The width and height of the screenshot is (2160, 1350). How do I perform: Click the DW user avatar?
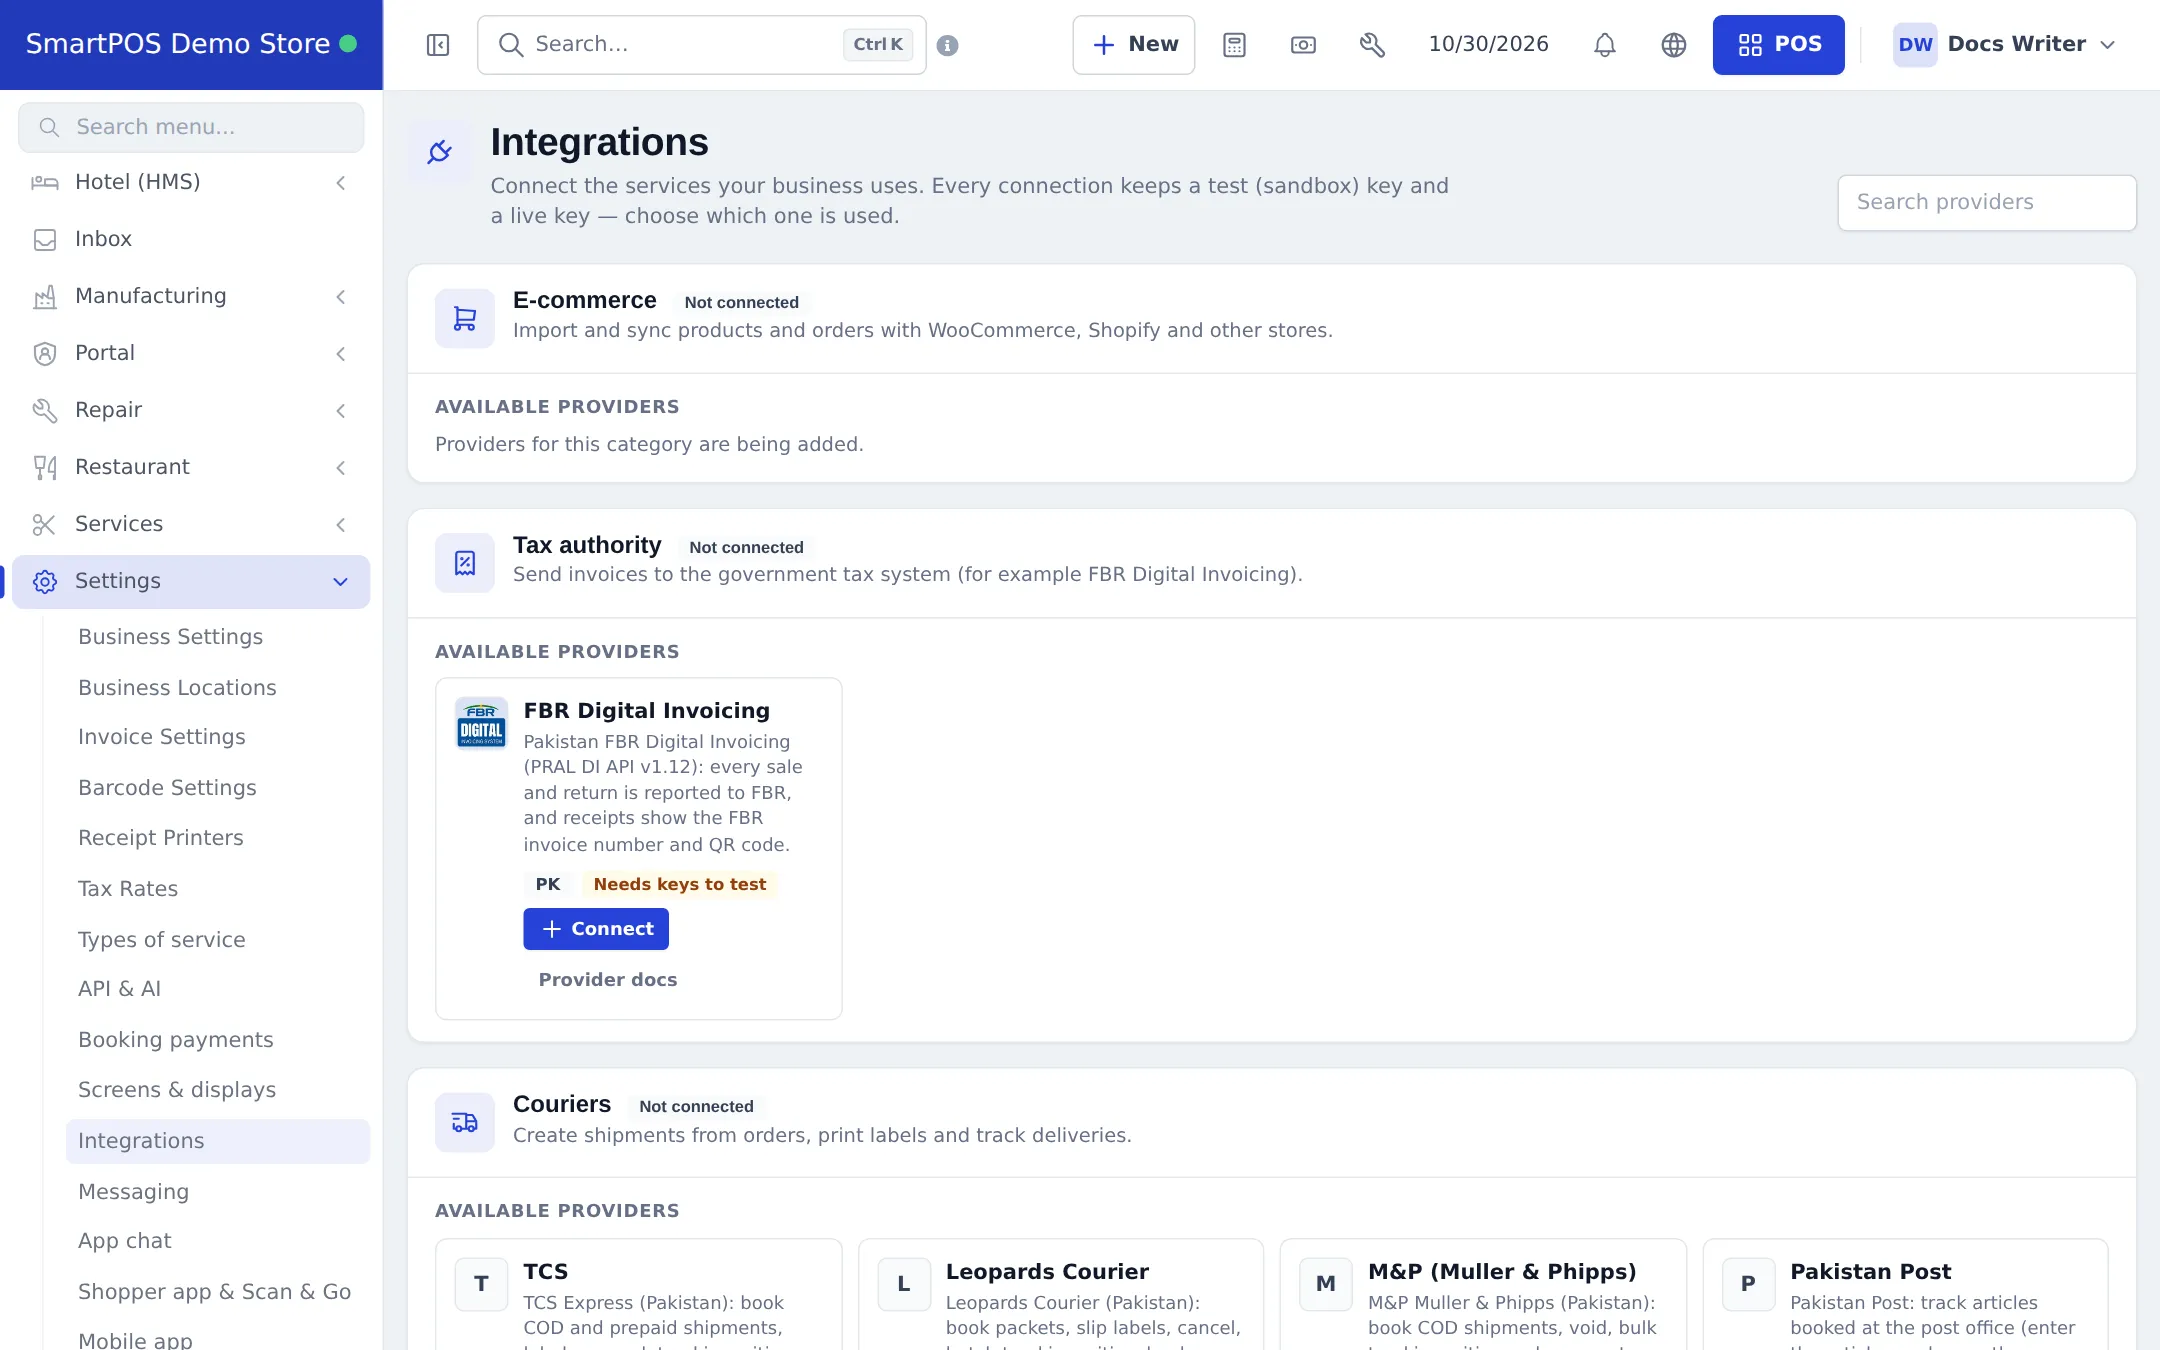pyautogui.click(x=1915, y=45)
